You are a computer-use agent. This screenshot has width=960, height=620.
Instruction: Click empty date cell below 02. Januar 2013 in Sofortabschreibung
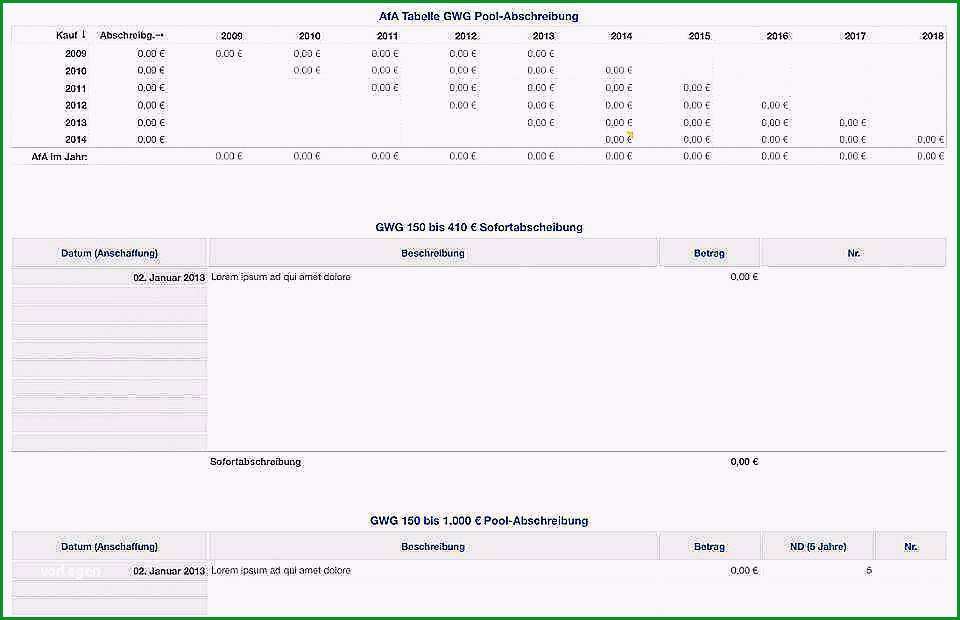[x=110, y=296]
